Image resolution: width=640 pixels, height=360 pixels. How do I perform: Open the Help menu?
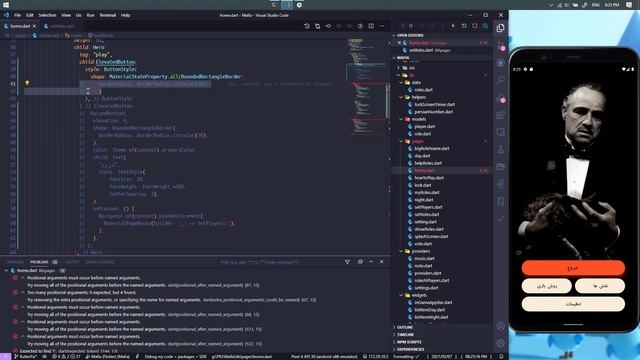pyautogui.click(x=125, y=15)
